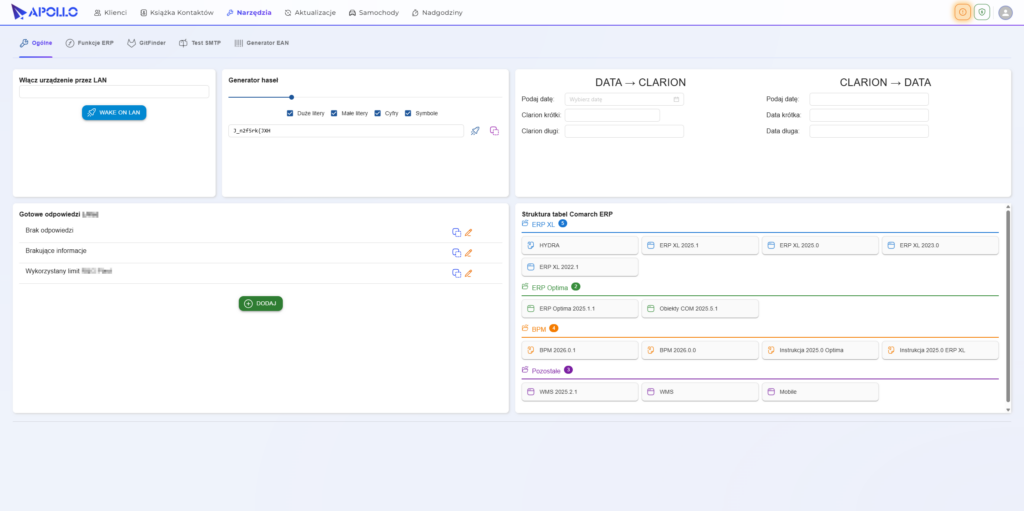Open the 'Wybierz datę' date picker field
This screenshot has width=1024, height=511.
point(624,99)
